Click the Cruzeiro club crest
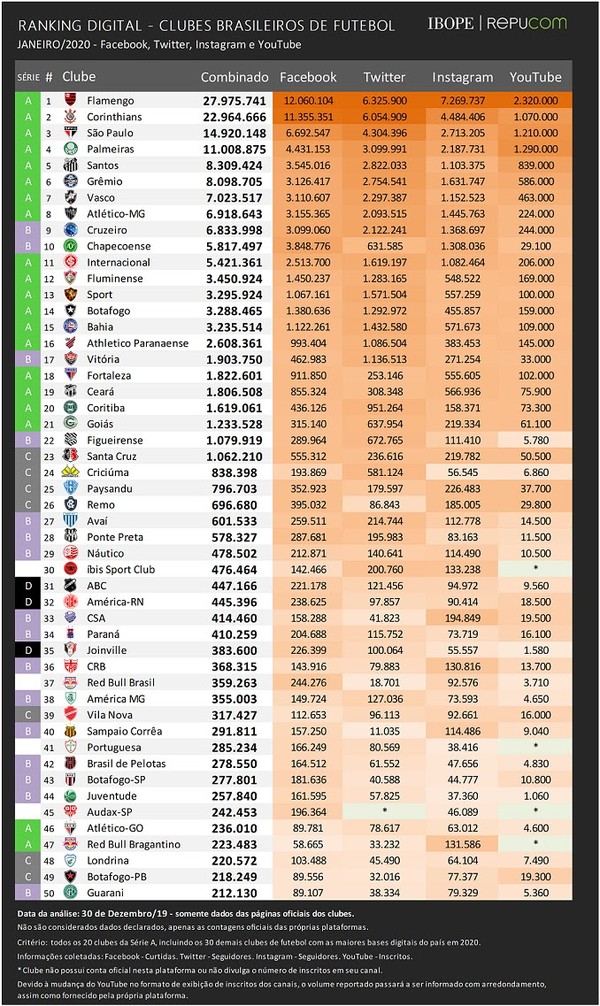The width and height of the screenshot is (600, 1006). [x=71, y=230]
